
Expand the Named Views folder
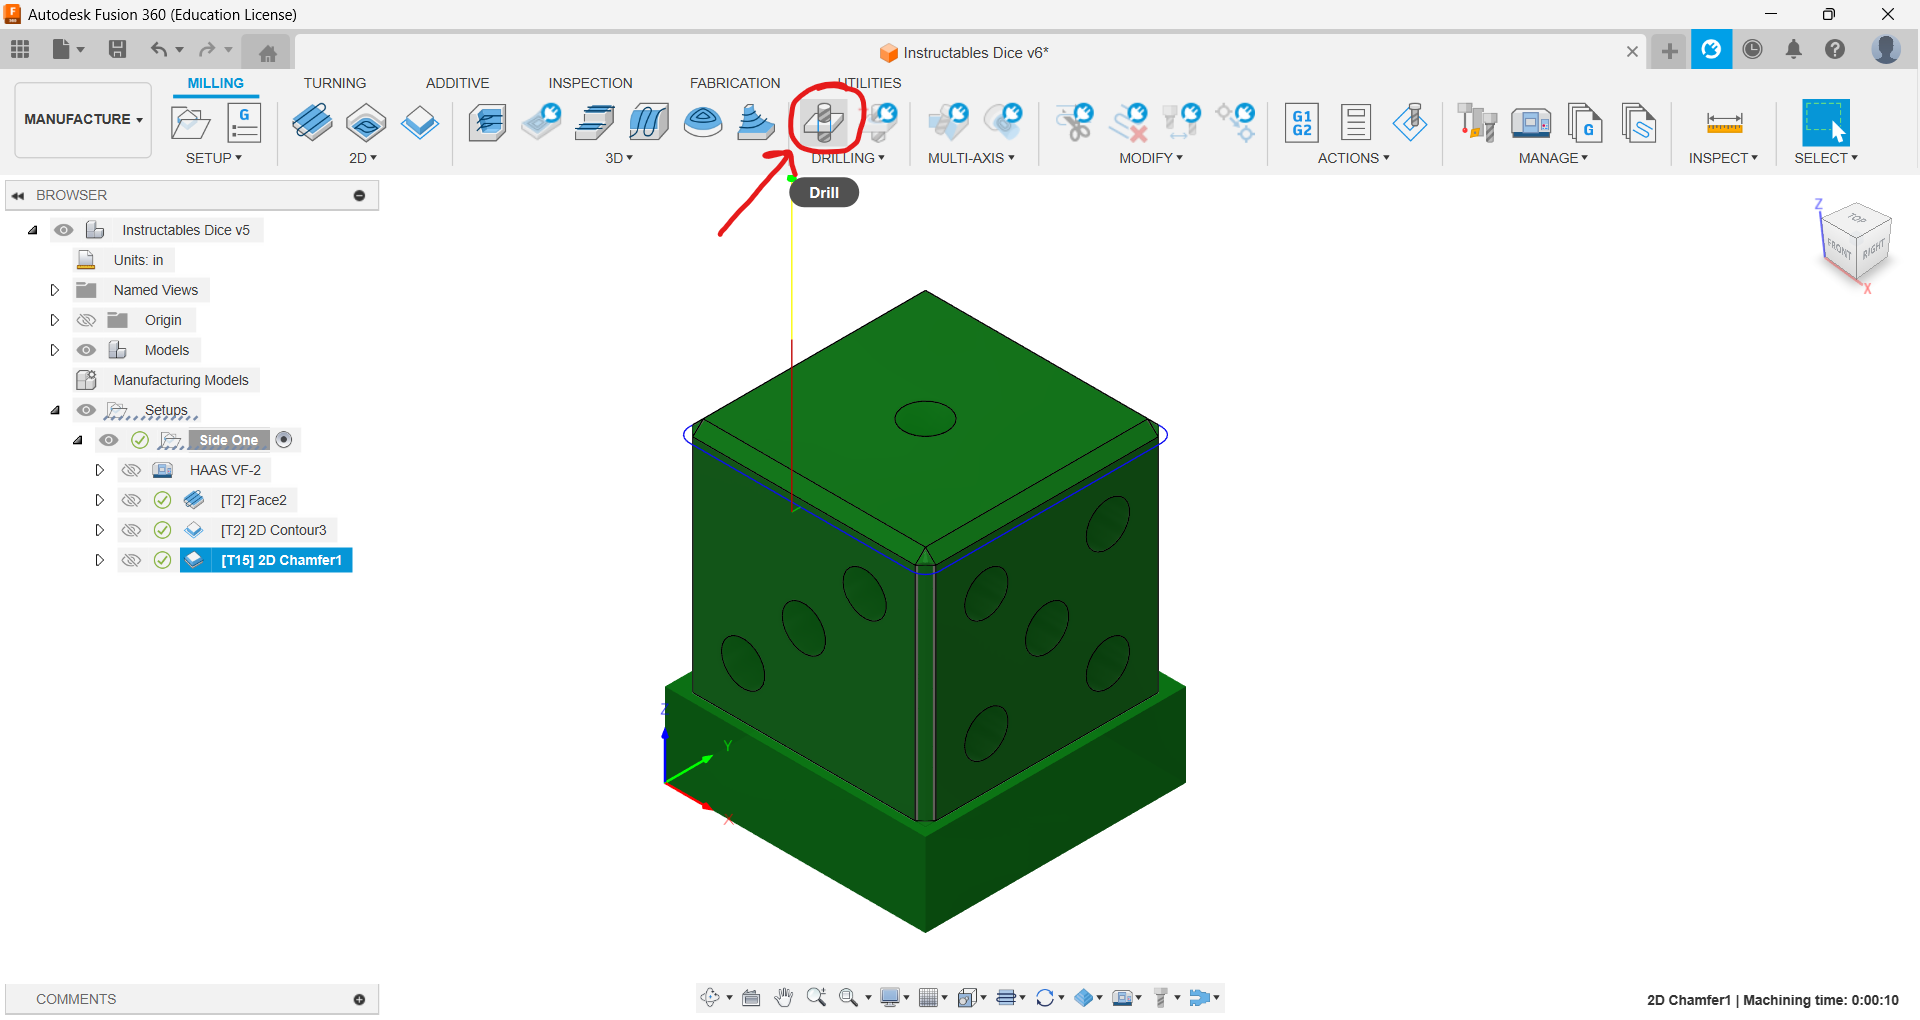tap(55, 289)
